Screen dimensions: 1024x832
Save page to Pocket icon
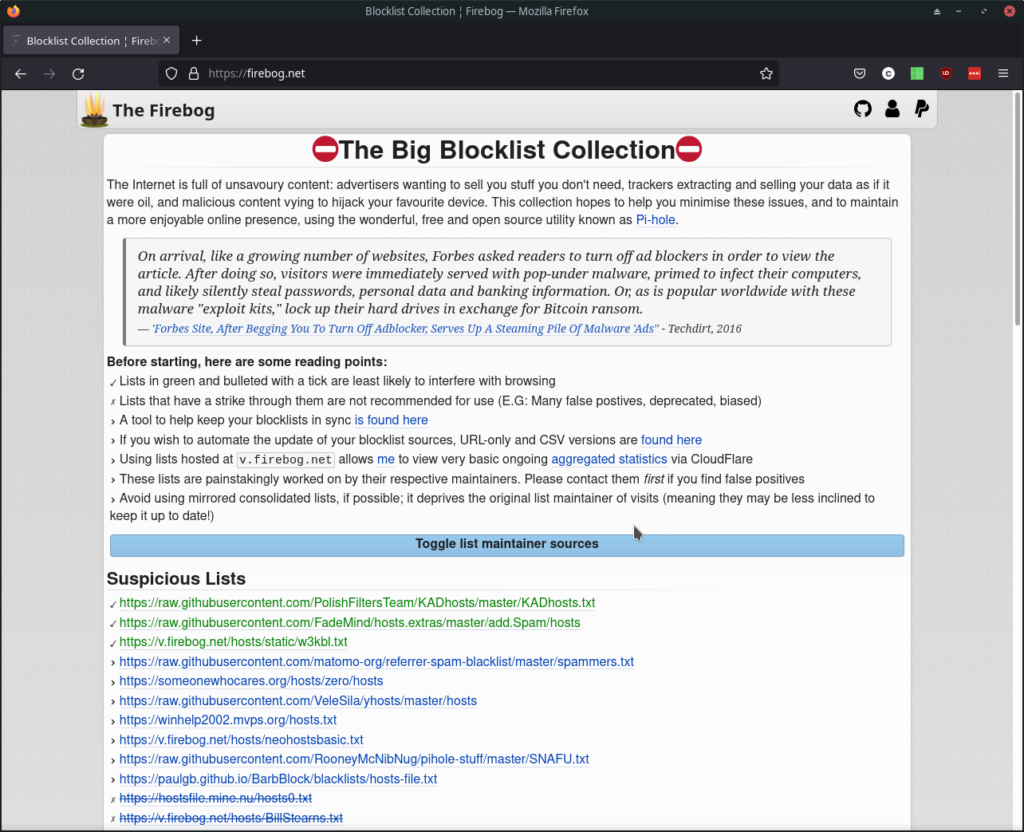pos(859,74)
